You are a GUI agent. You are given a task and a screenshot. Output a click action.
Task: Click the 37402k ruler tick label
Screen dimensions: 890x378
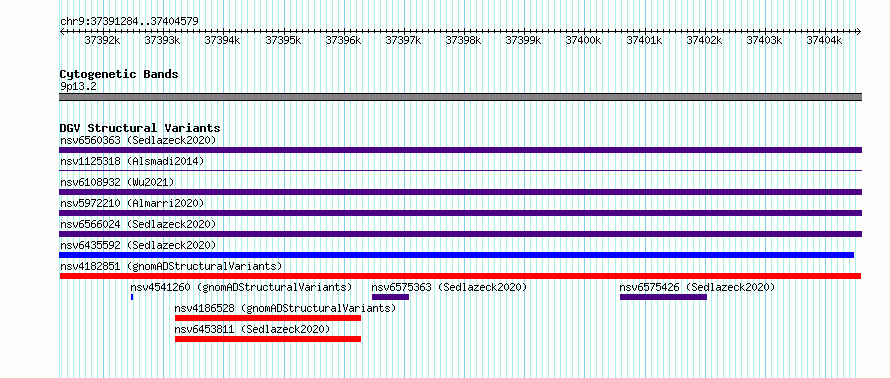tap(704, 40)
